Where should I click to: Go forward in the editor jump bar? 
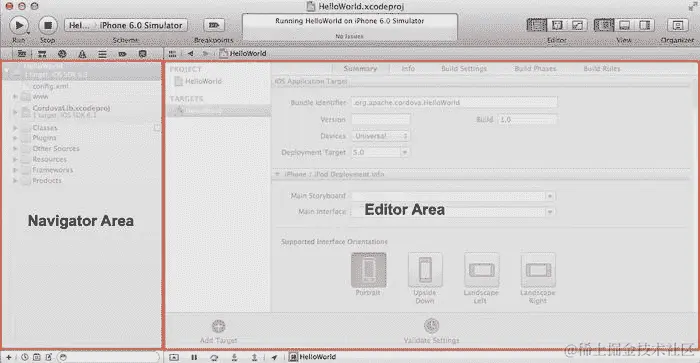click(x=205, y=54)
